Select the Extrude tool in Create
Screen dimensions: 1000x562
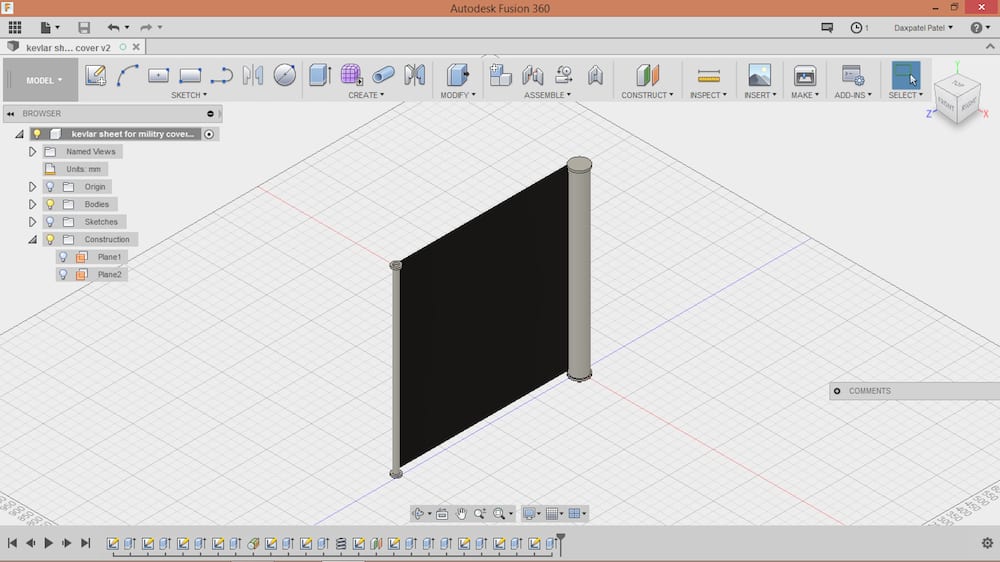(x=319, y=75)
